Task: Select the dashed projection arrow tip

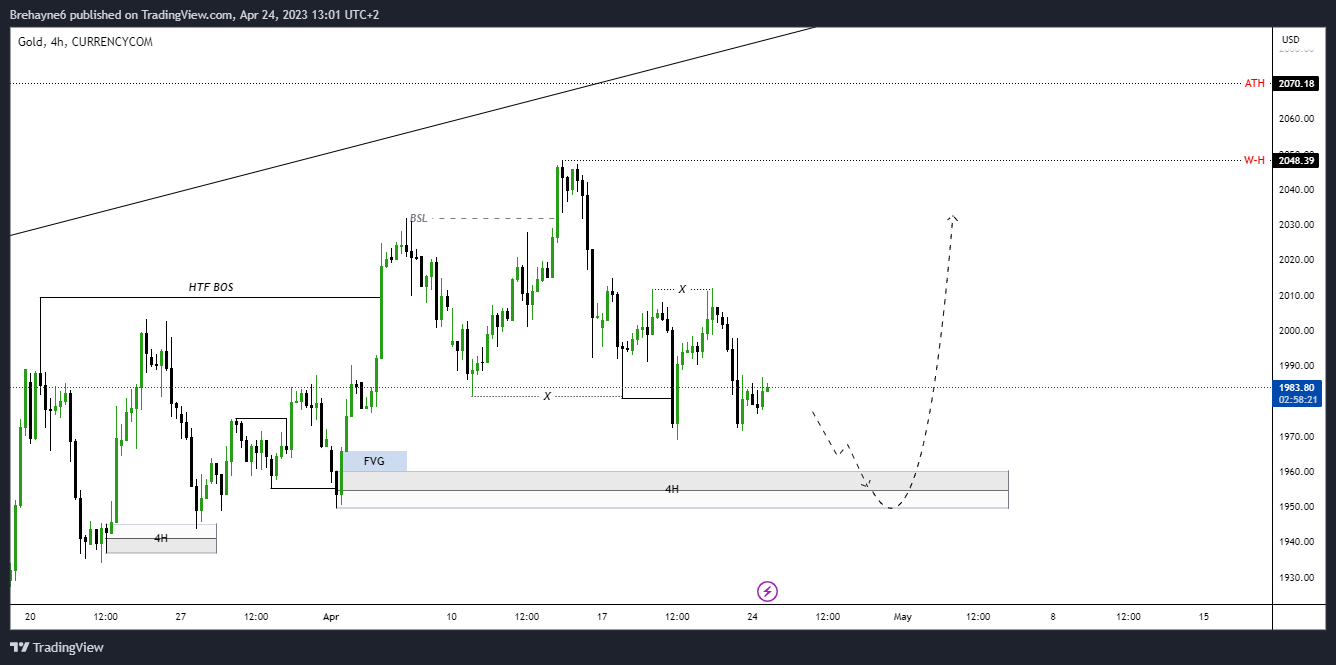Action: pos(952,217)
